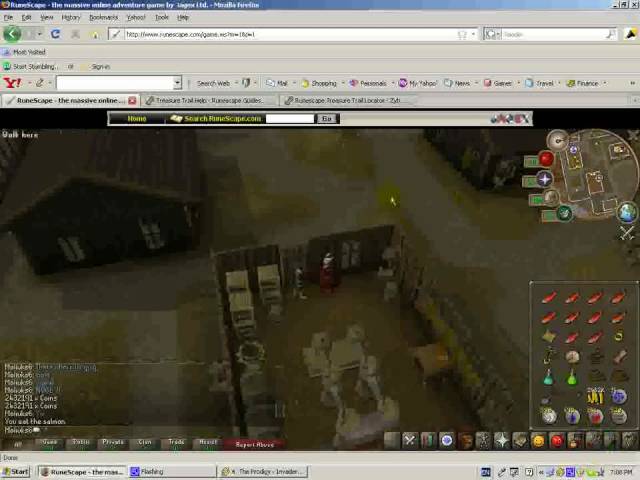Expand the Yahoo search box dropdown arrow
This screenshot has height=480, width=640.
point(177,83)
